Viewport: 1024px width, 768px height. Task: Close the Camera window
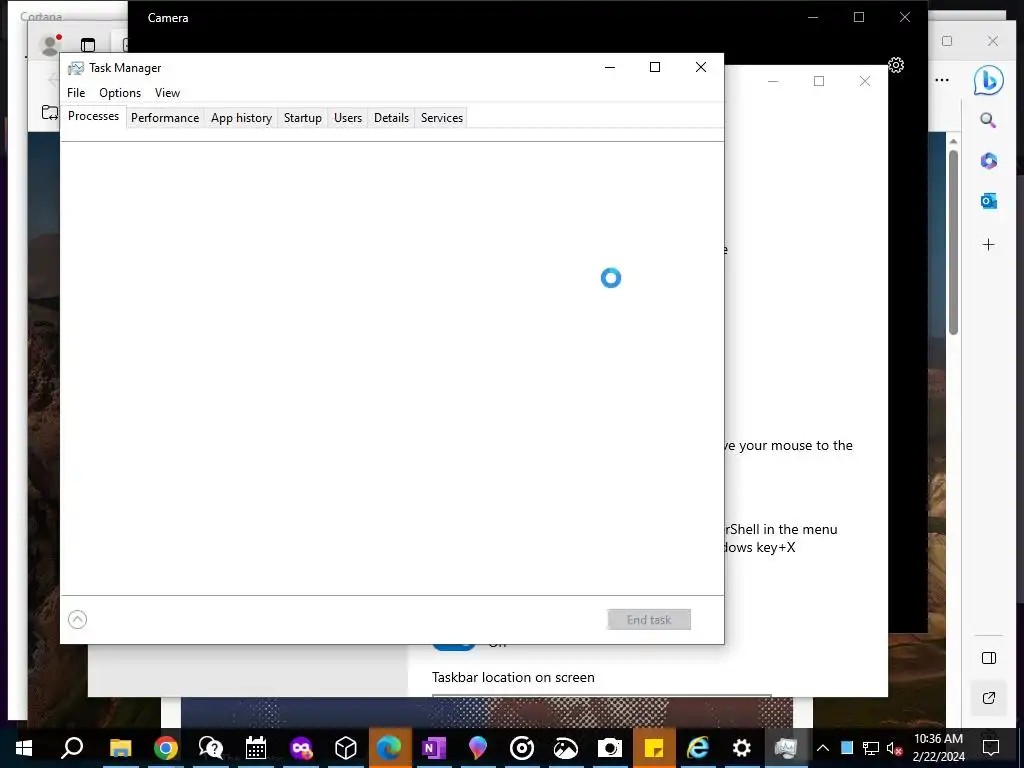(x=904, y=18)
